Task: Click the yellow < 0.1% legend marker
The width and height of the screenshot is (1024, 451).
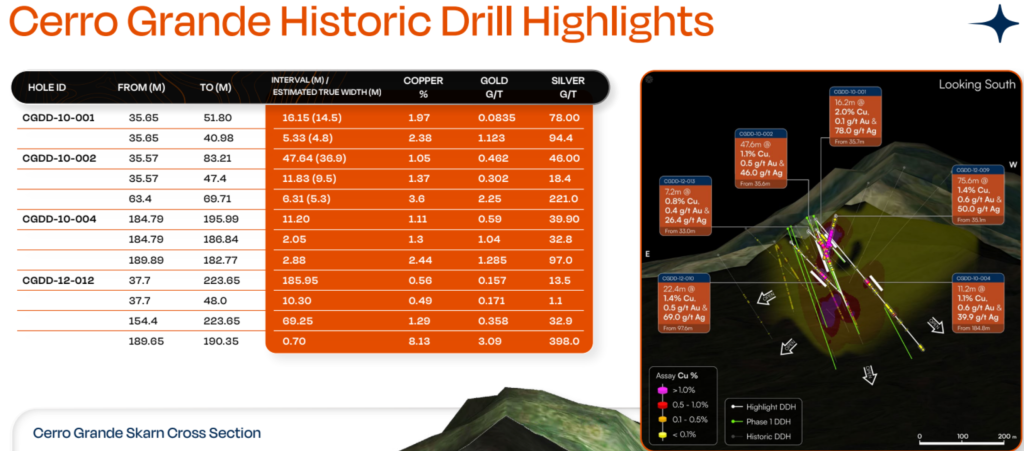Action: [661, 434]
